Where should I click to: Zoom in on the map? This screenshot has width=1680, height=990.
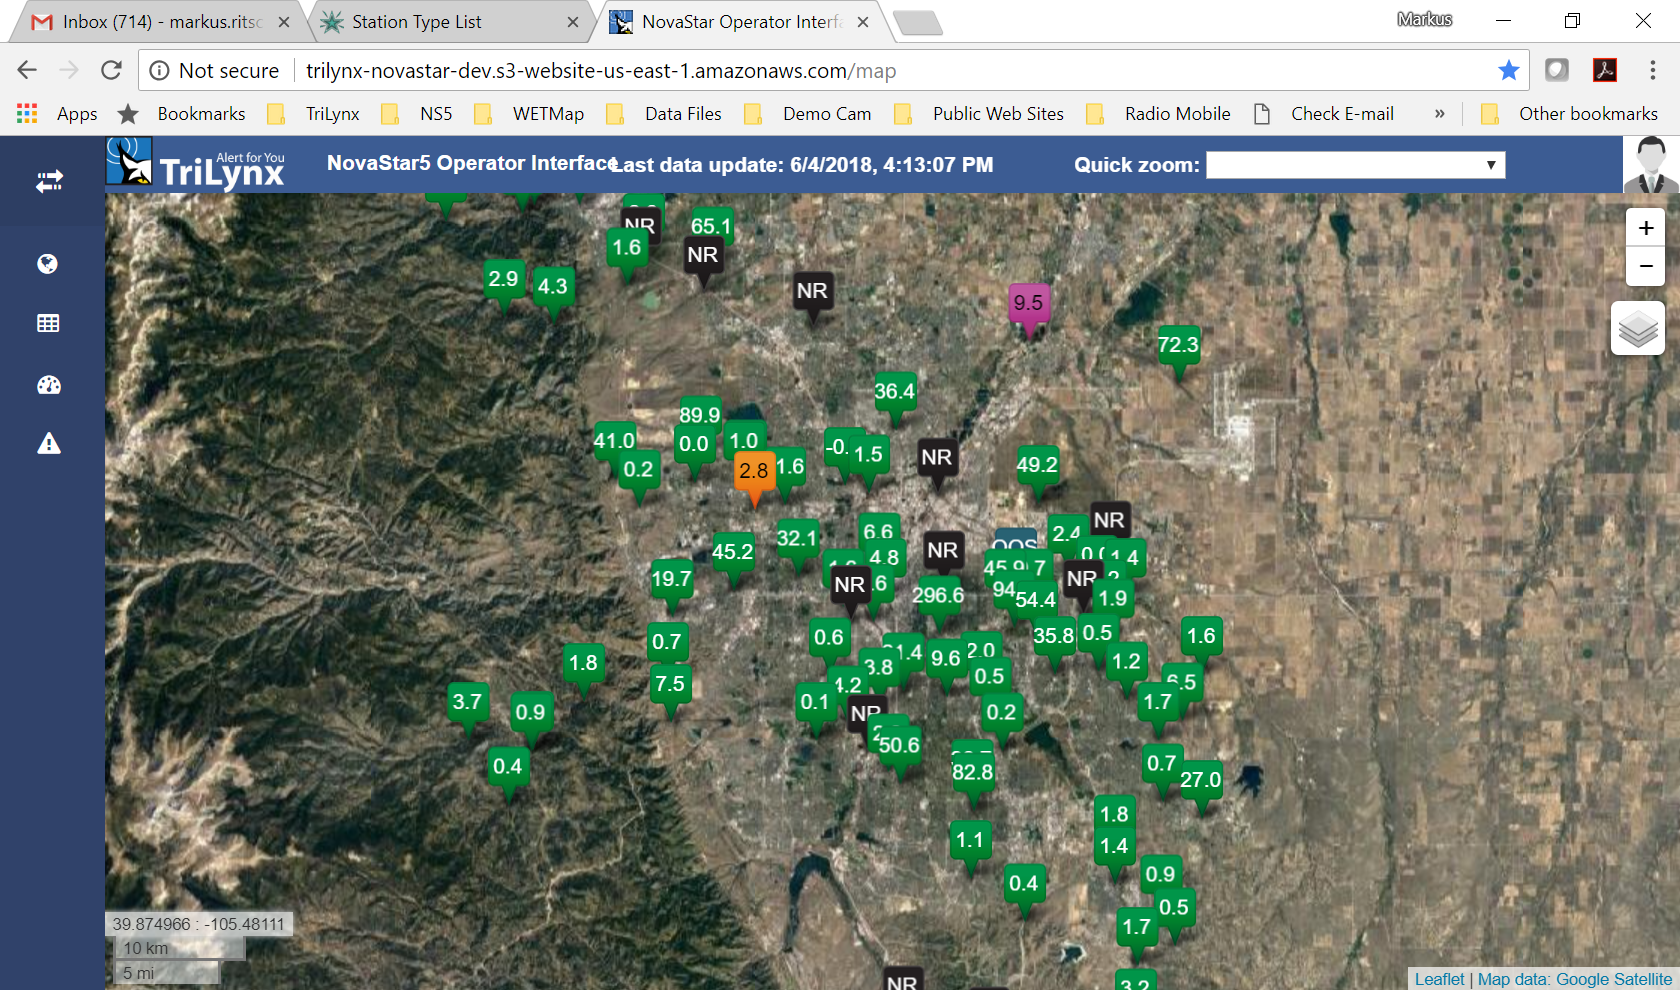click(x=1645, y=228)
